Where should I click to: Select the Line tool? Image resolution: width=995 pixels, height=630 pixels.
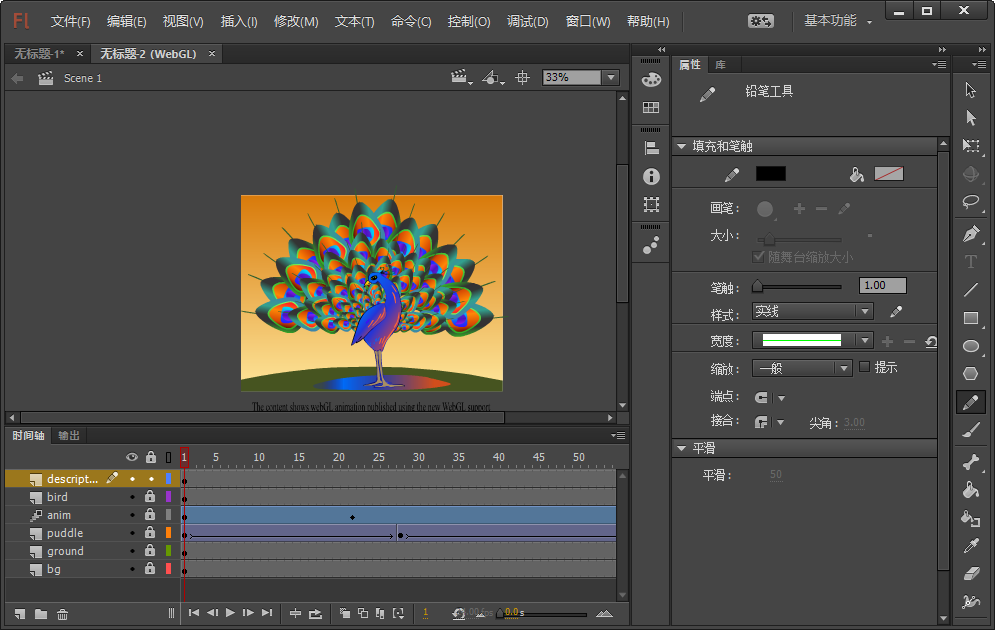coord(970,290)
